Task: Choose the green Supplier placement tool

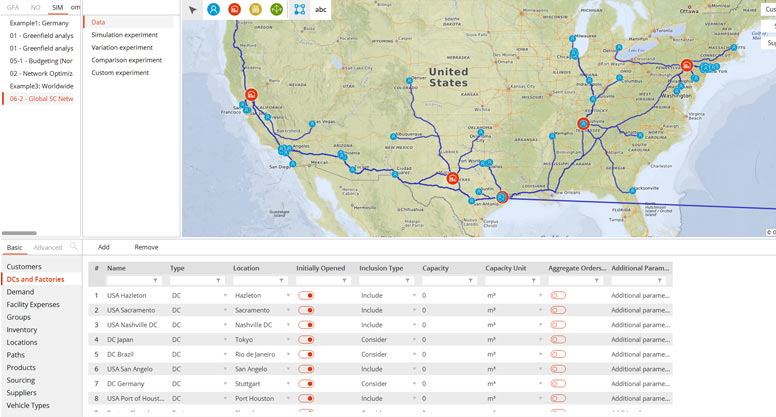Action: [277, 9]
